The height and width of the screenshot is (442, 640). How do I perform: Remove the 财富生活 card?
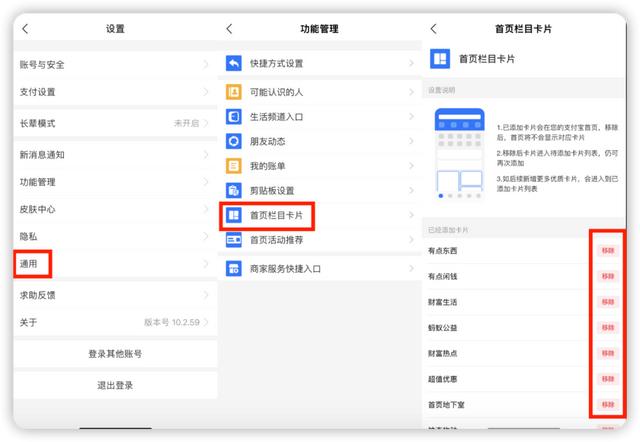pyautogui.click(x=608, y=302)
